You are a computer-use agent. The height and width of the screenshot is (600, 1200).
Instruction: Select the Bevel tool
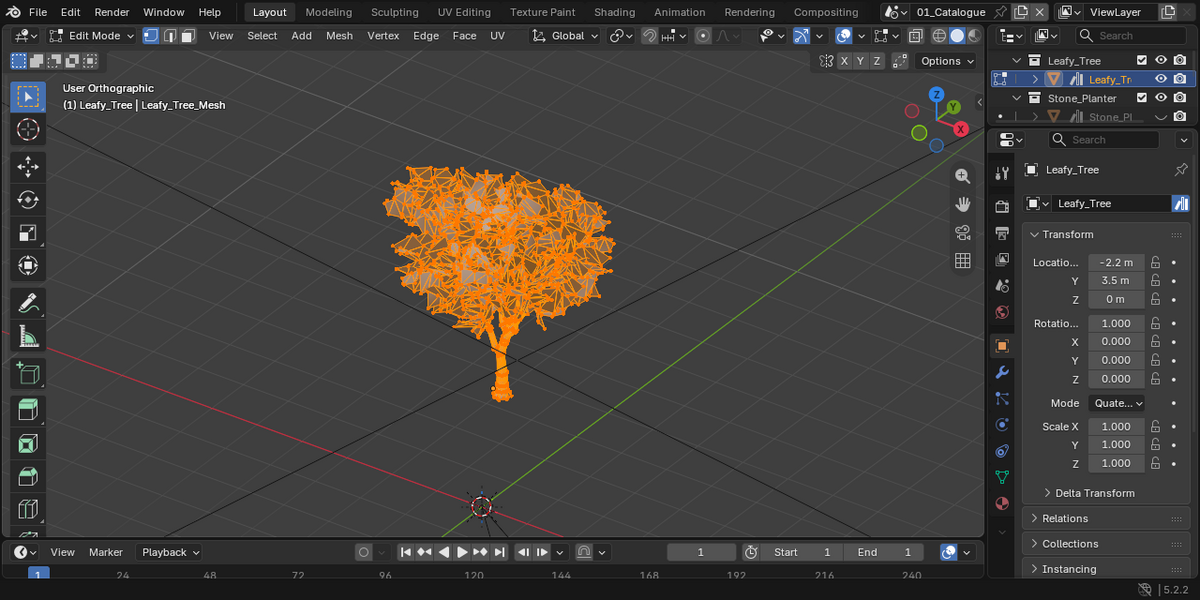(28, 477)
